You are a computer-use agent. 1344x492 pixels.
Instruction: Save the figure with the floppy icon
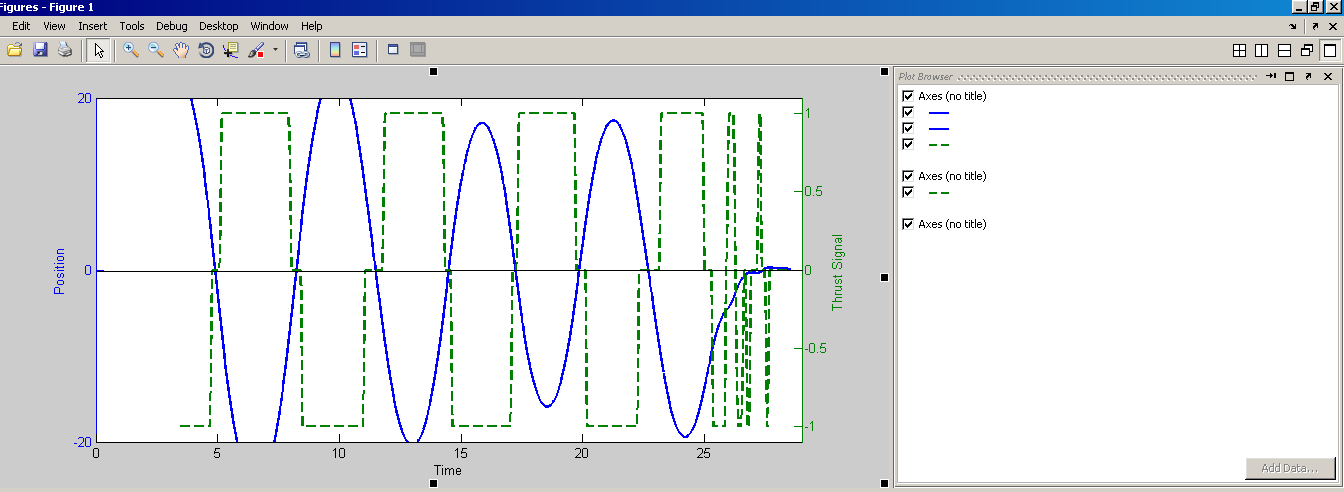[x=41, y=49]
